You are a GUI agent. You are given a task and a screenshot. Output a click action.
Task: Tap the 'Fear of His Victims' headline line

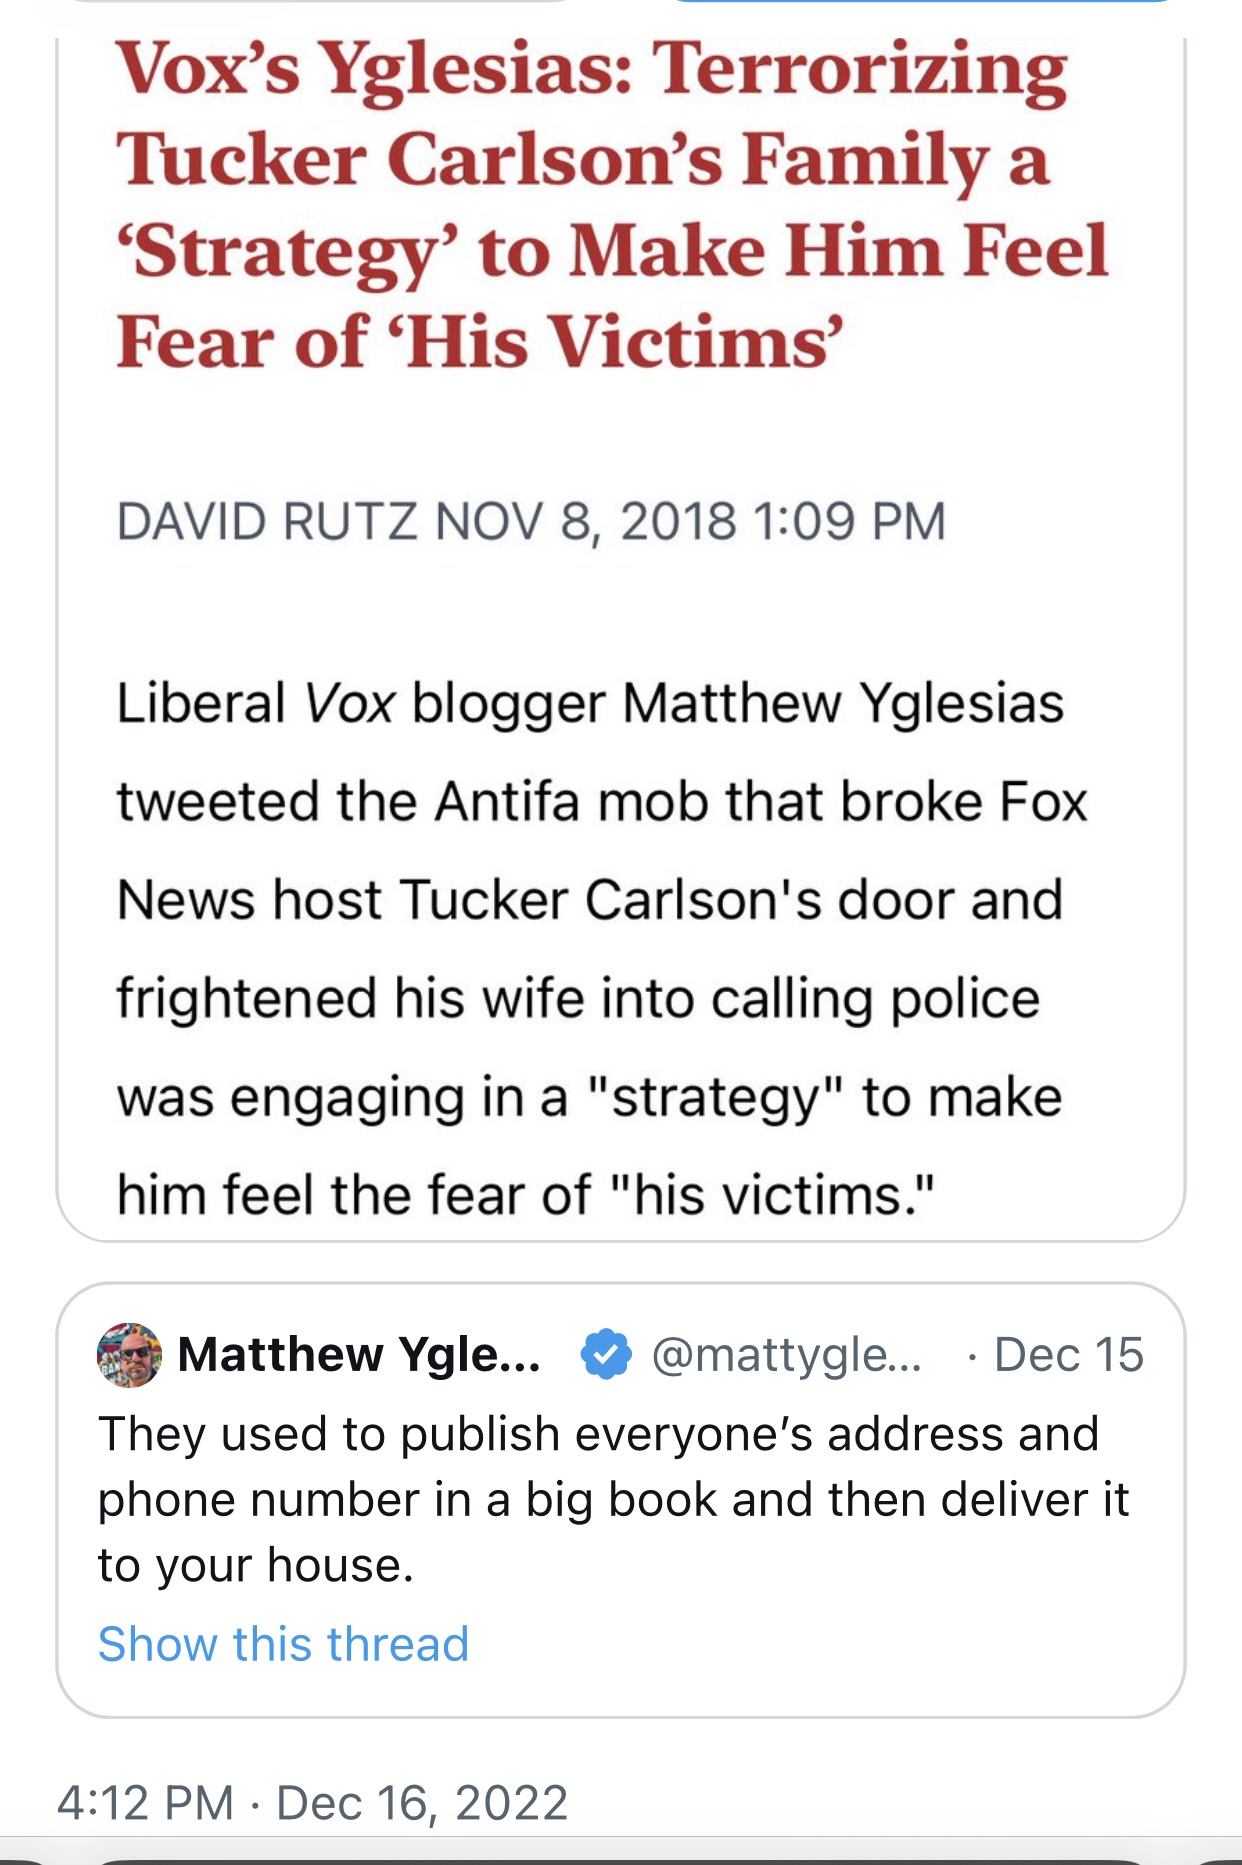coord(481,342)
